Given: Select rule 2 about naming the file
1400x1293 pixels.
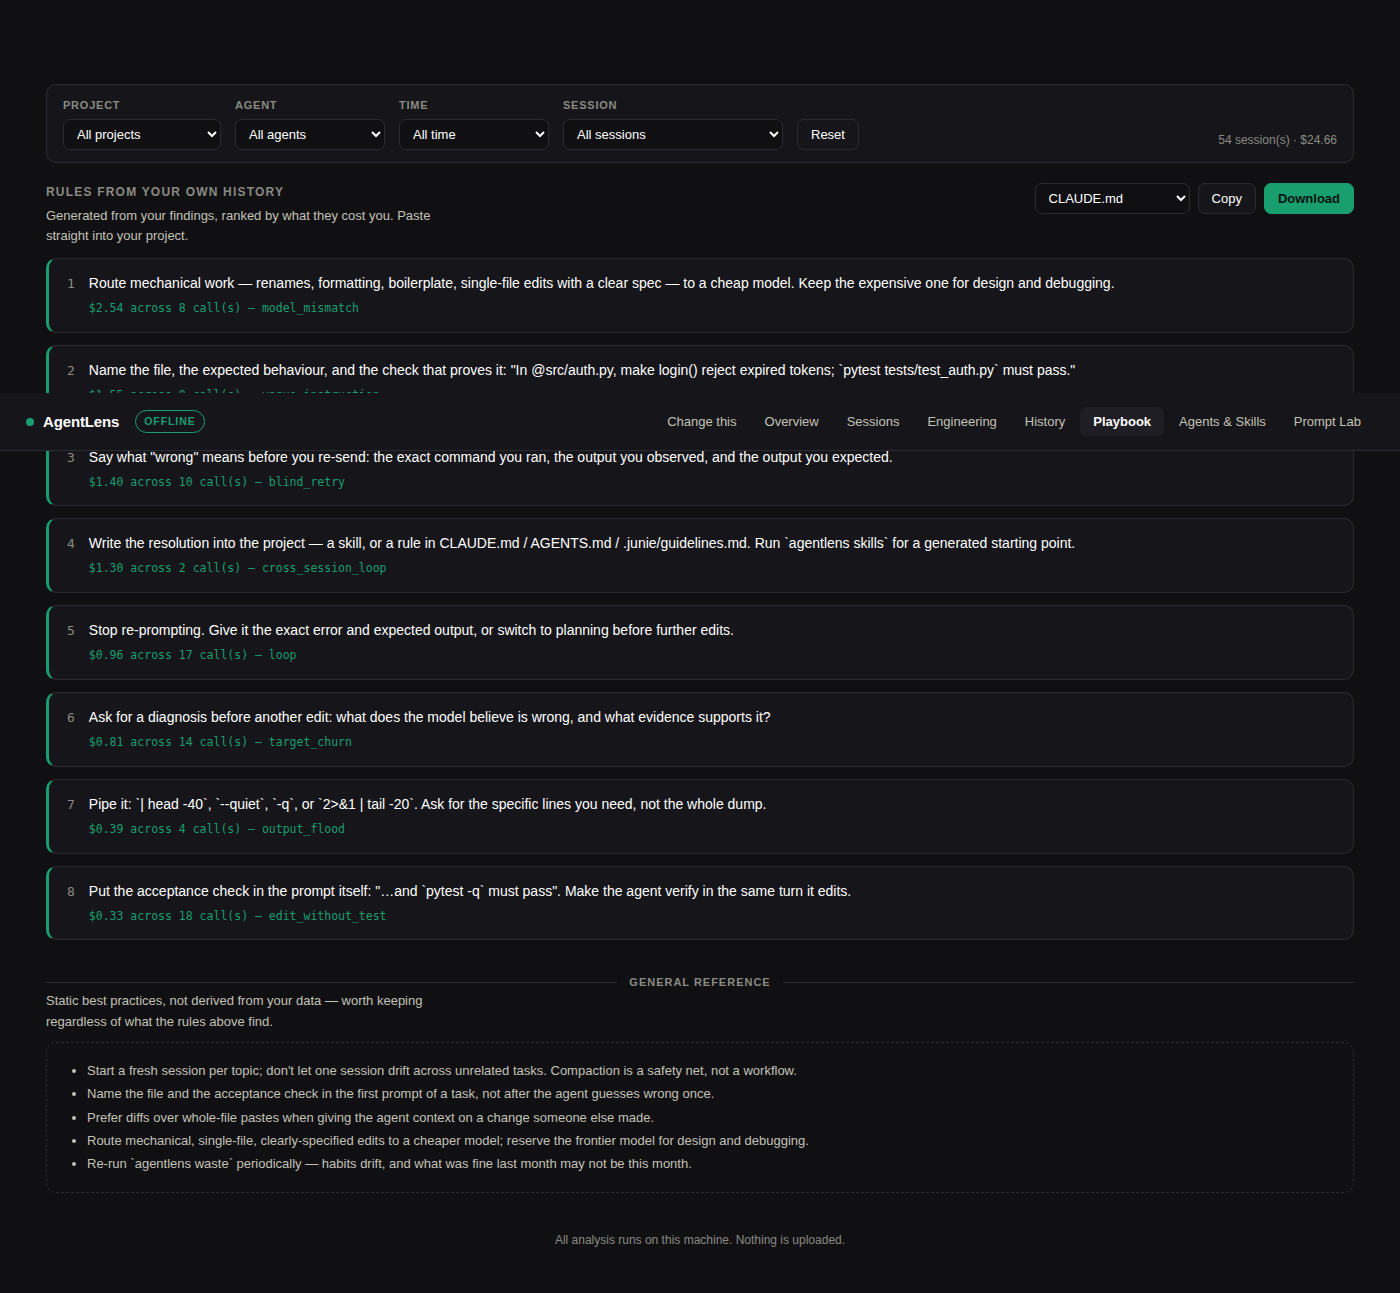Looking at the screenshot, I should click(700, 369).
